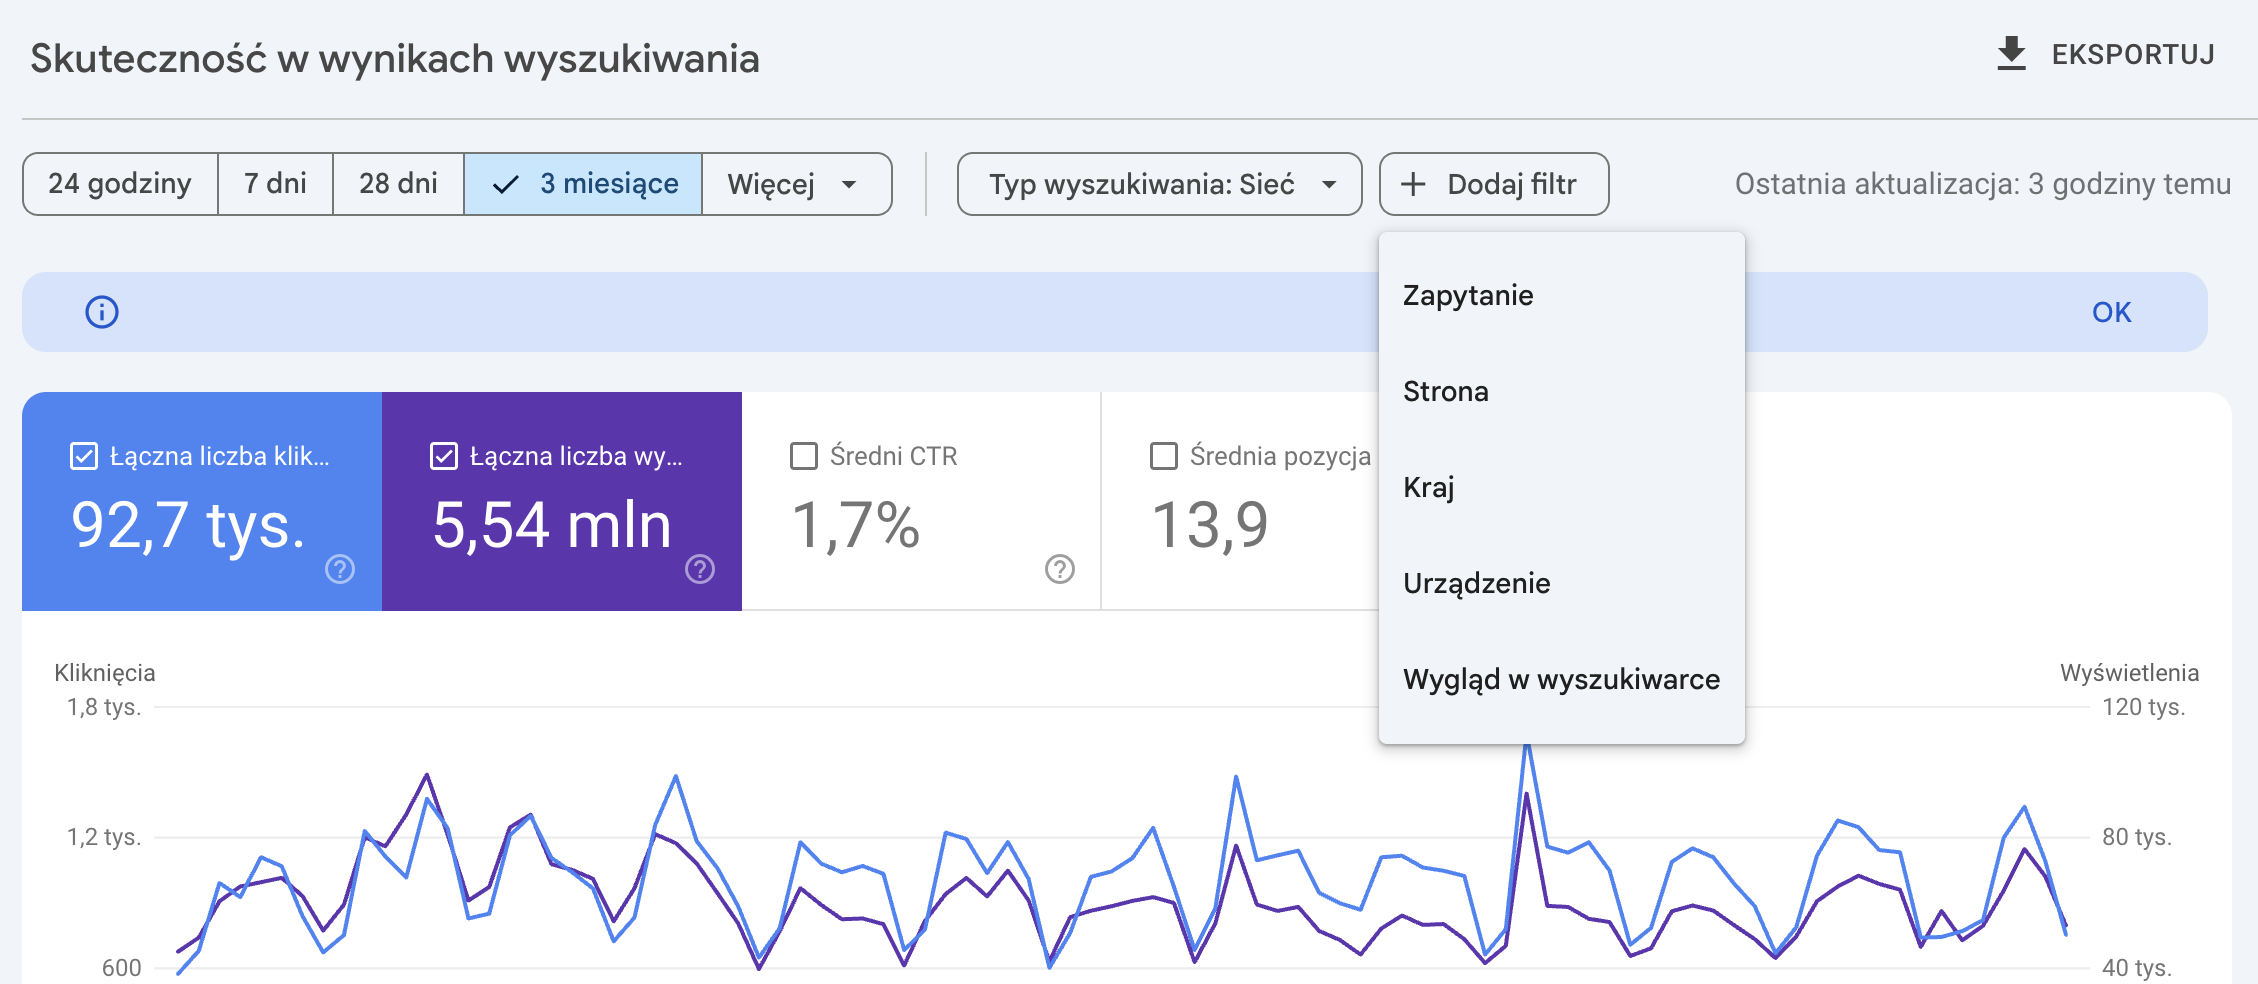Click the page title Skuteczność w wynikach wyszukiwania
The height and width of the screenshot is (984, 2258).
tap(395, 58)
